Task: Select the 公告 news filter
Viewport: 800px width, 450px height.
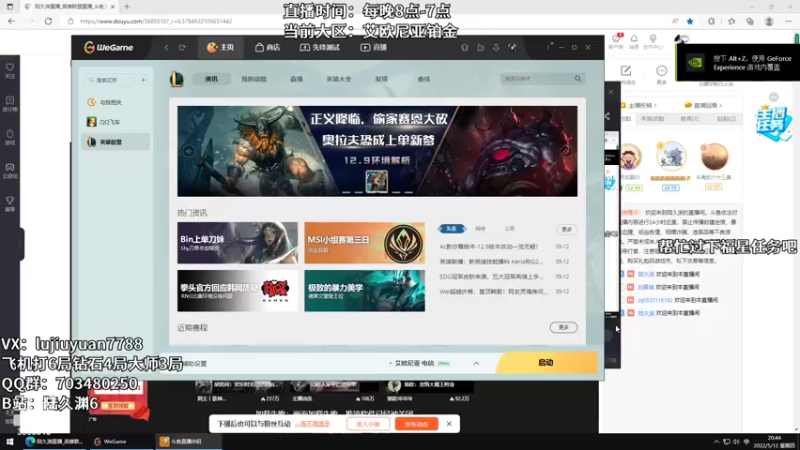Action: (509, 229)
